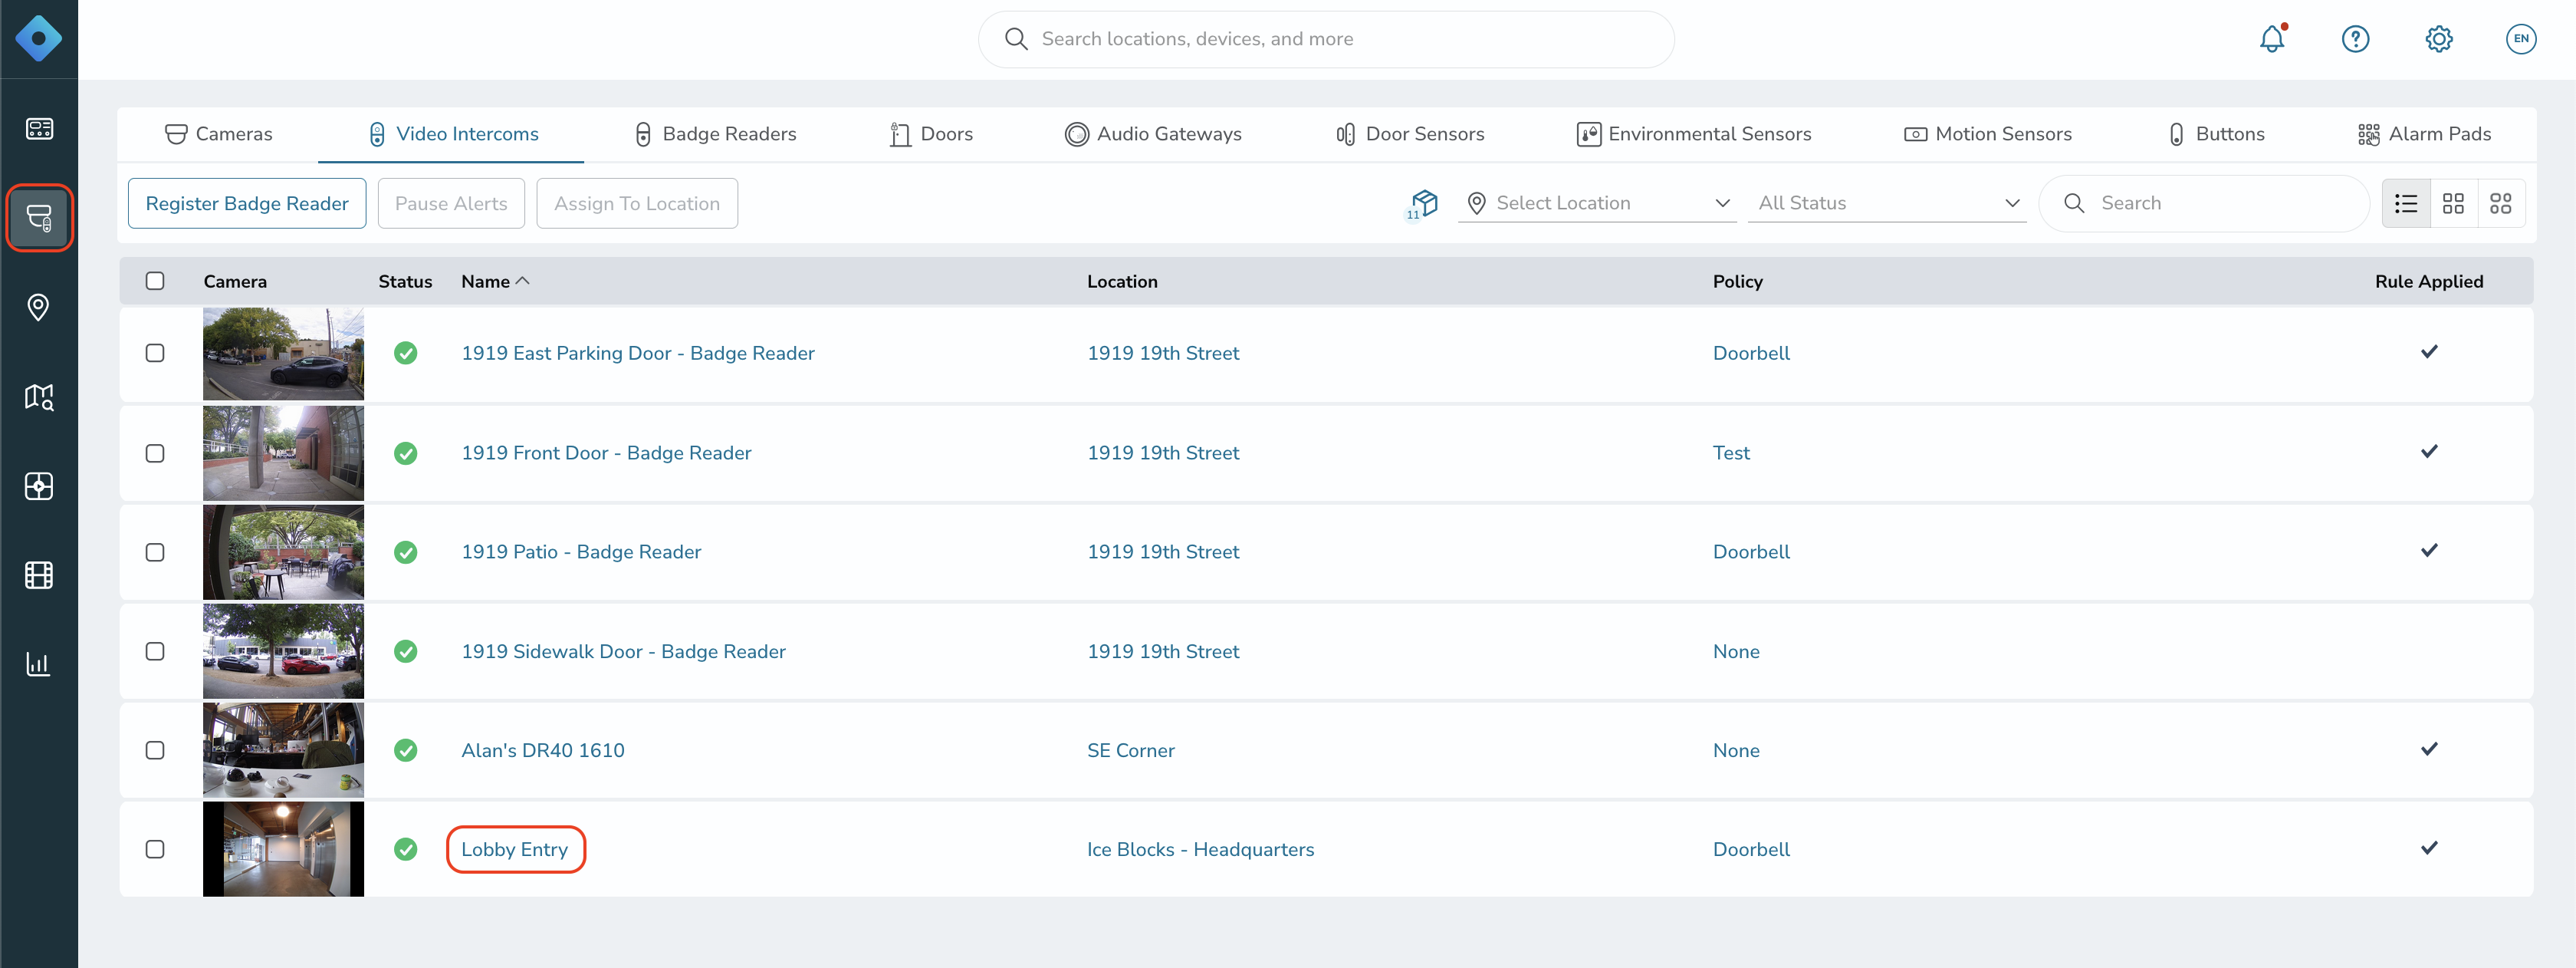Open settings gear icon in header
Screen dimensions: 2576x968
[x=2438, y=39]
